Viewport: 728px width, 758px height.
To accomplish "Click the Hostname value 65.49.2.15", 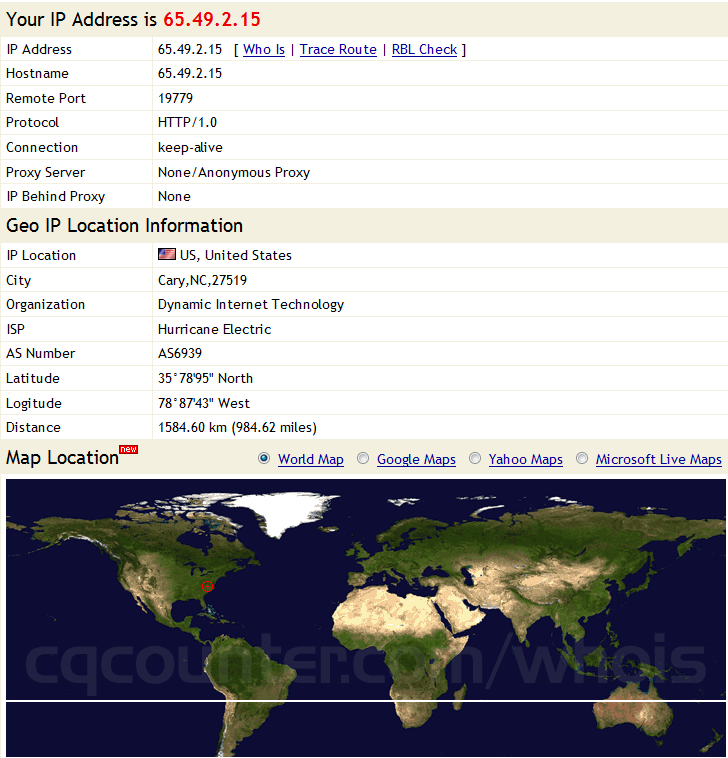I will tap(189, 73).
